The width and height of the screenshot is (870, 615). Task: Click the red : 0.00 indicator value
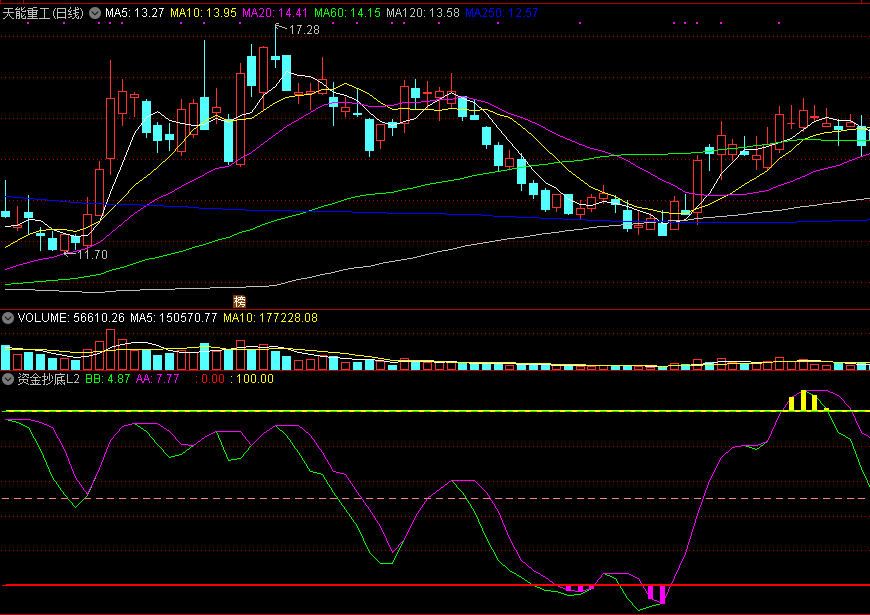pos(210,379)
